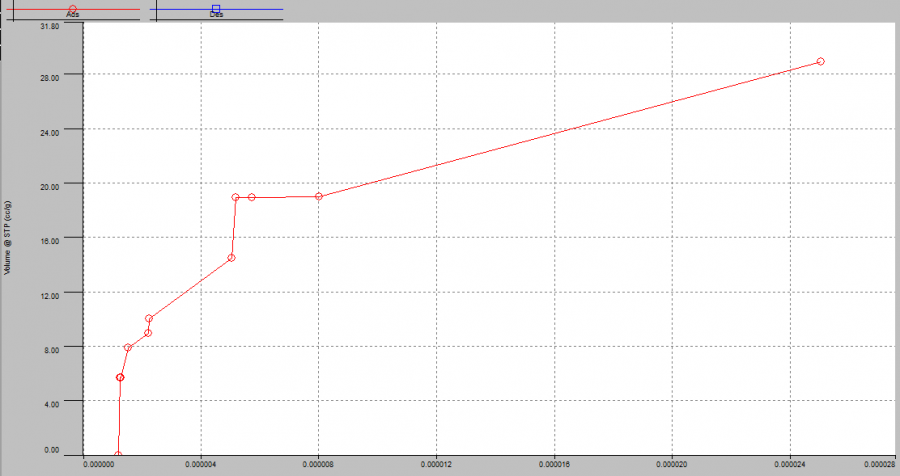Select the red Ads legend entry
This screenshot has height=476, width=900.
point(73,11)
